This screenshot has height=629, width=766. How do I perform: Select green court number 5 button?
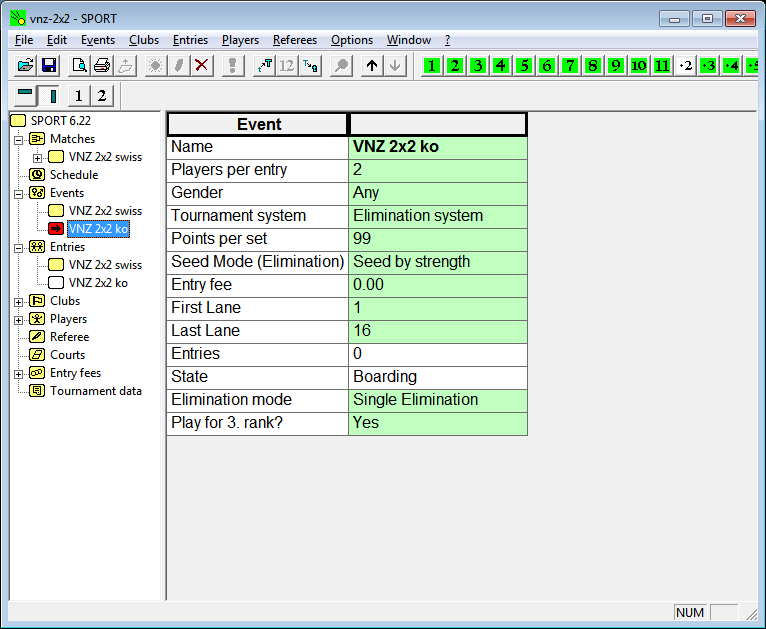point(524,66)
